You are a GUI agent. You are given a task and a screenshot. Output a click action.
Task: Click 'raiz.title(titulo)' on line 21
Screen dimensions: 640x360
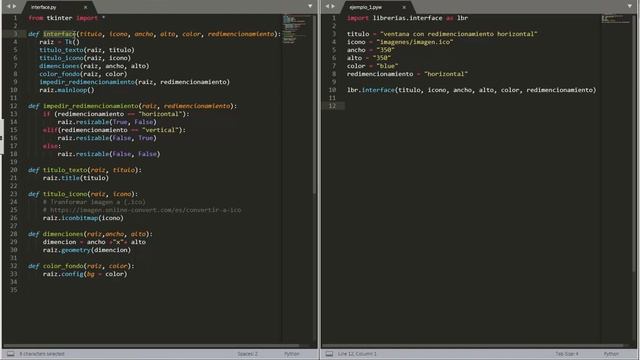point(76,178)
